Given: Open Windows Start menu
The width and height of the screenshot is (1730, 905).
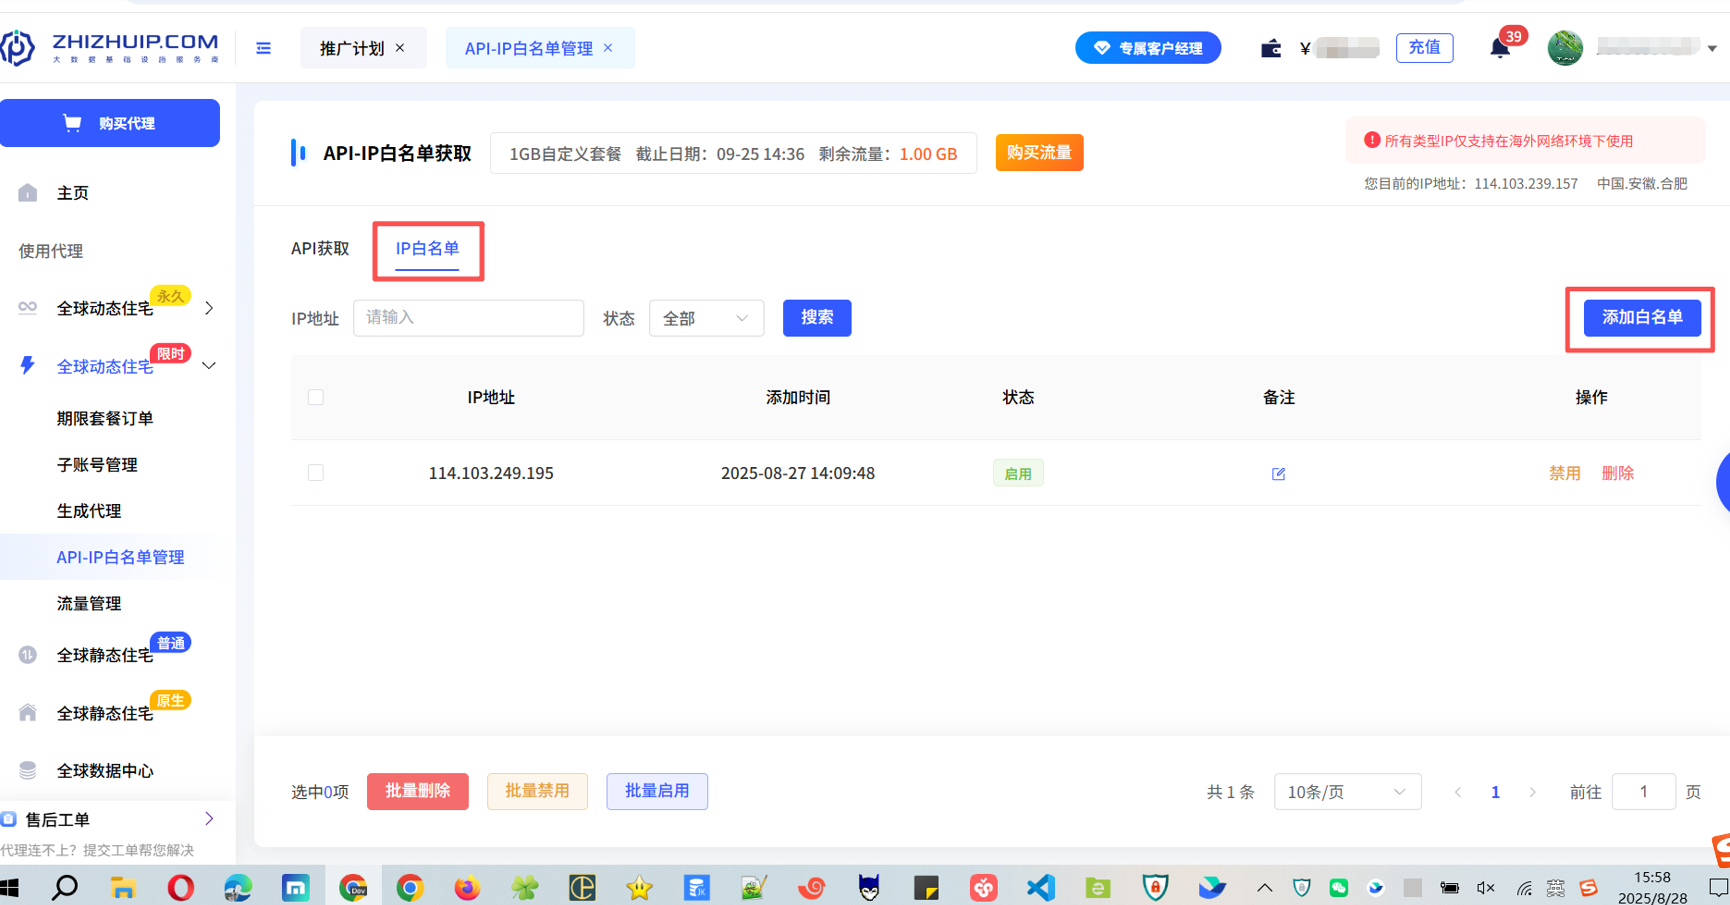Looking at the screenshot, I should click(10, 887).
